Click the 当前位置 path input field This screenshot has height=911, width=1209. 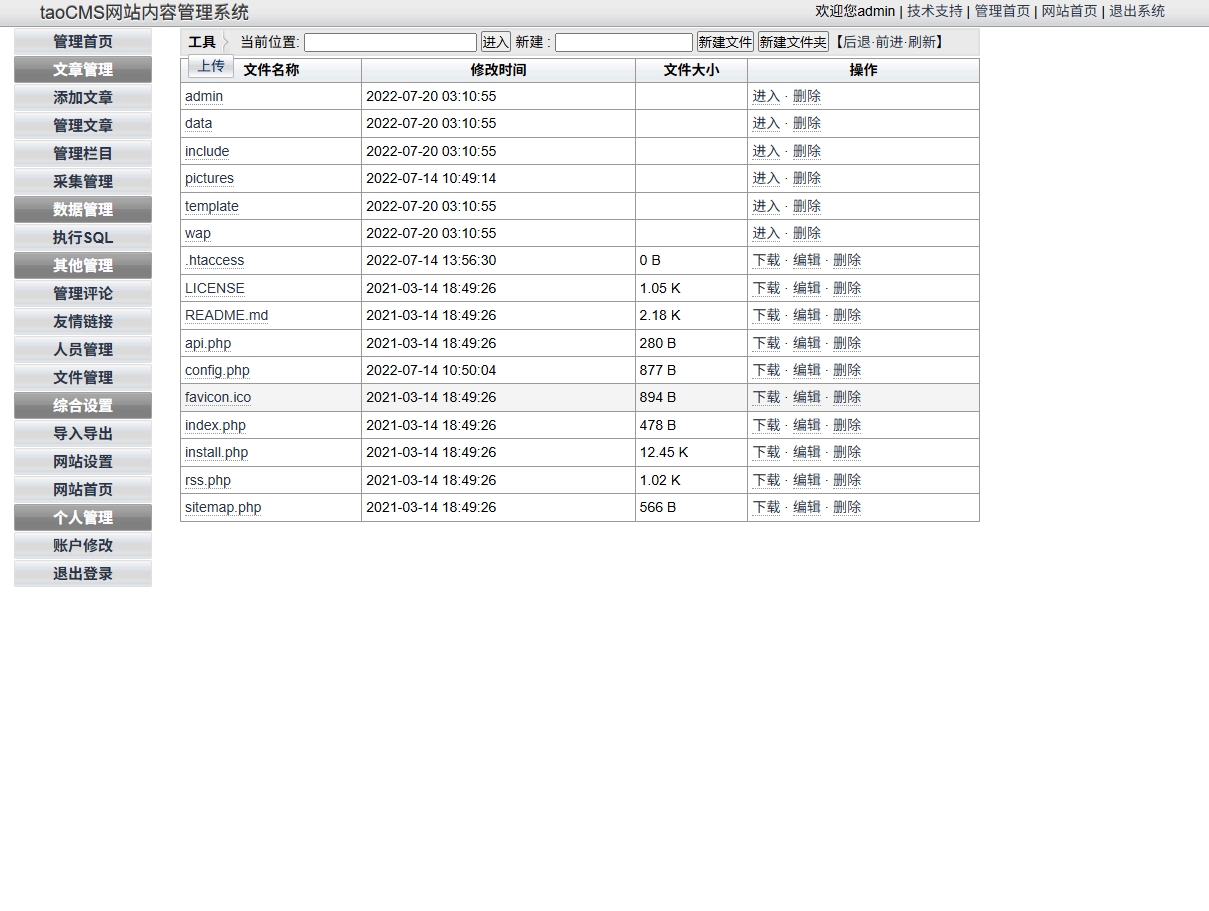click(390, 42)
